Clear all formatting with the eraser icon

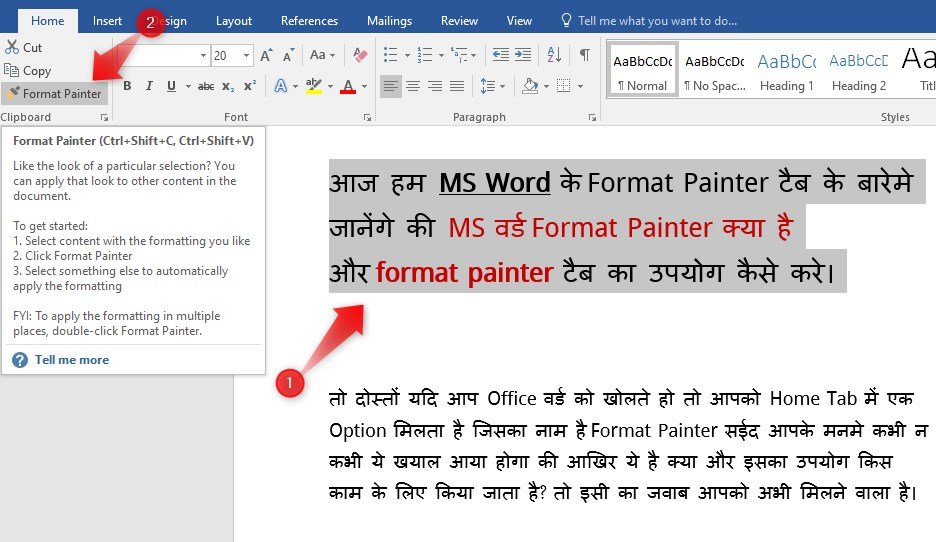pos(360,56)
